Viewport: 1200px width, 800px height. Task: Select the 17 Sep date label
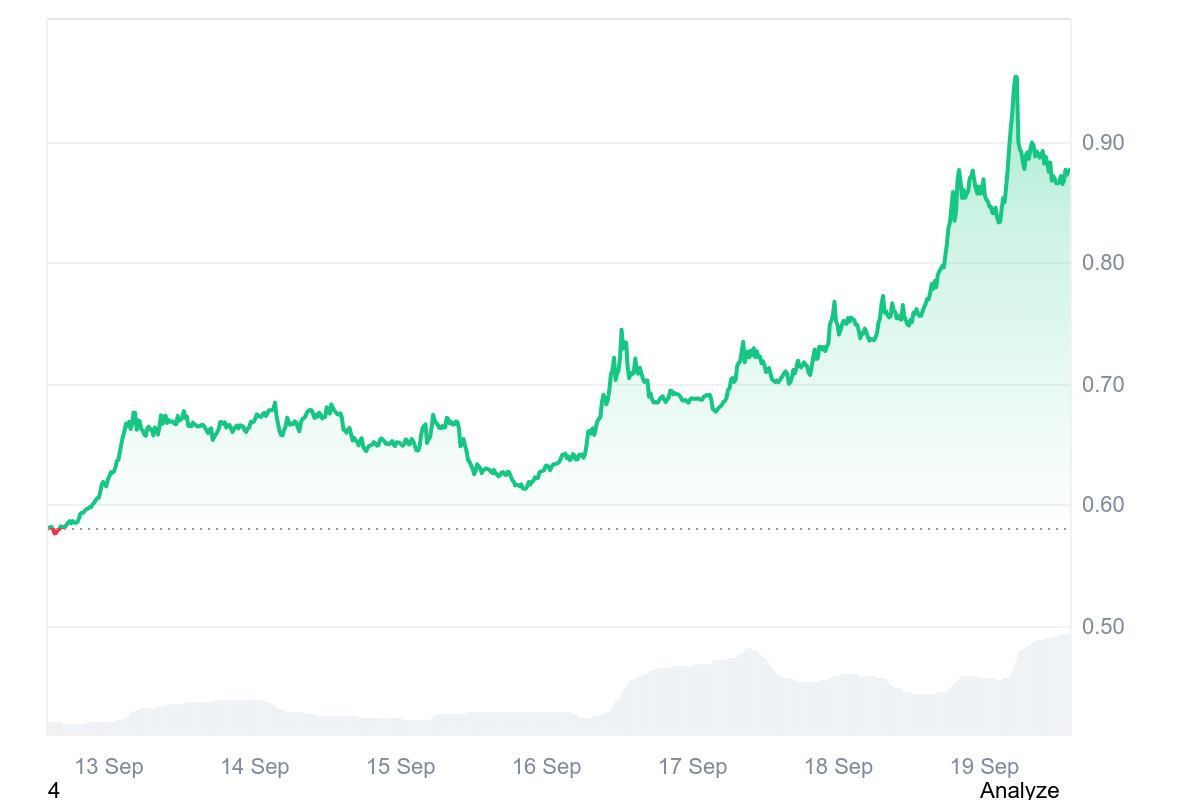tap(693, 767)
